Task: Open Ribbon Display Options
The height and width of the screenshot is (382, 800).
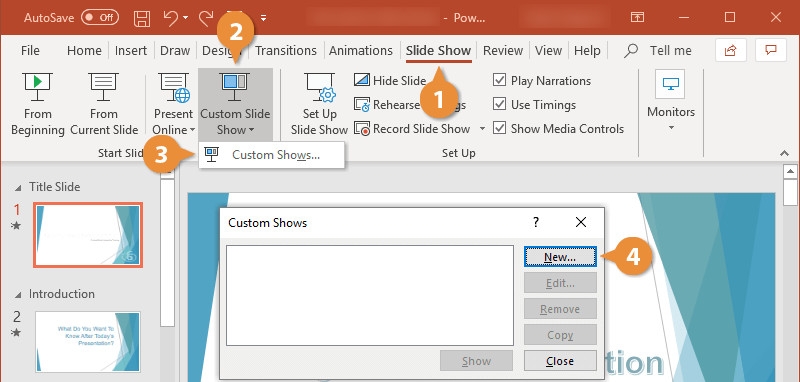Action: coord(637,17)
